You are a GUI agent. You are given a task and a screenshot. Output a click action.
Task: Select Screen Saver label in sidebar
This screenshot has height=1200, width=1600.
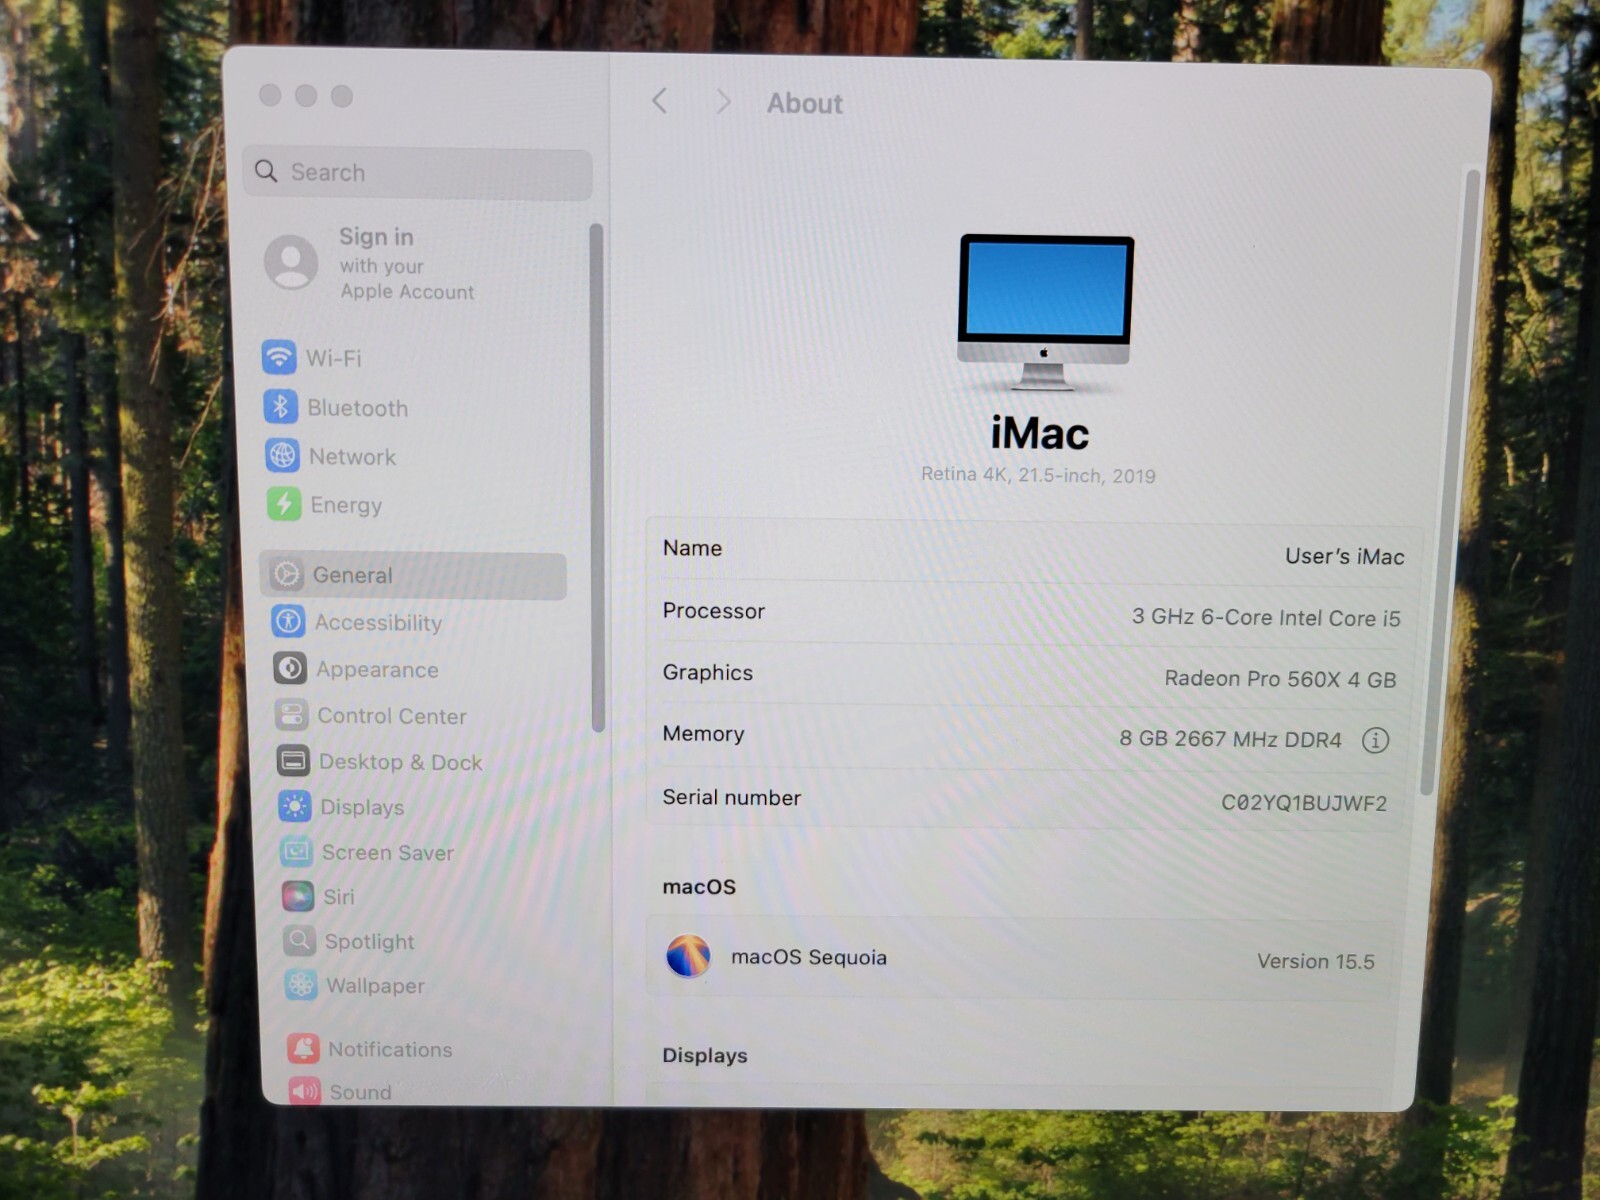point(388,852)
